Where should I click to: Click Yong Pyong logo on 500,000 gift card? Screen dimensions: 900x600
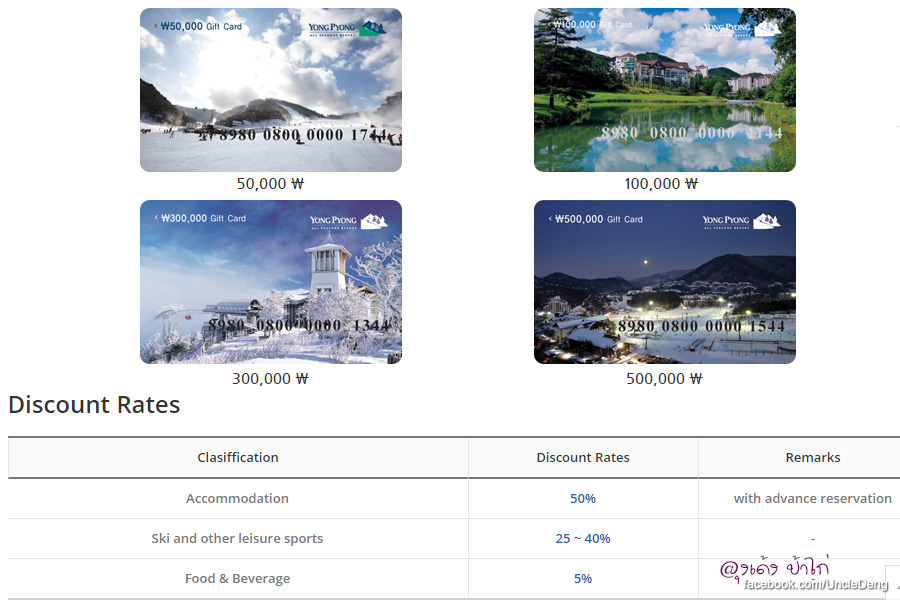point(741,221)
